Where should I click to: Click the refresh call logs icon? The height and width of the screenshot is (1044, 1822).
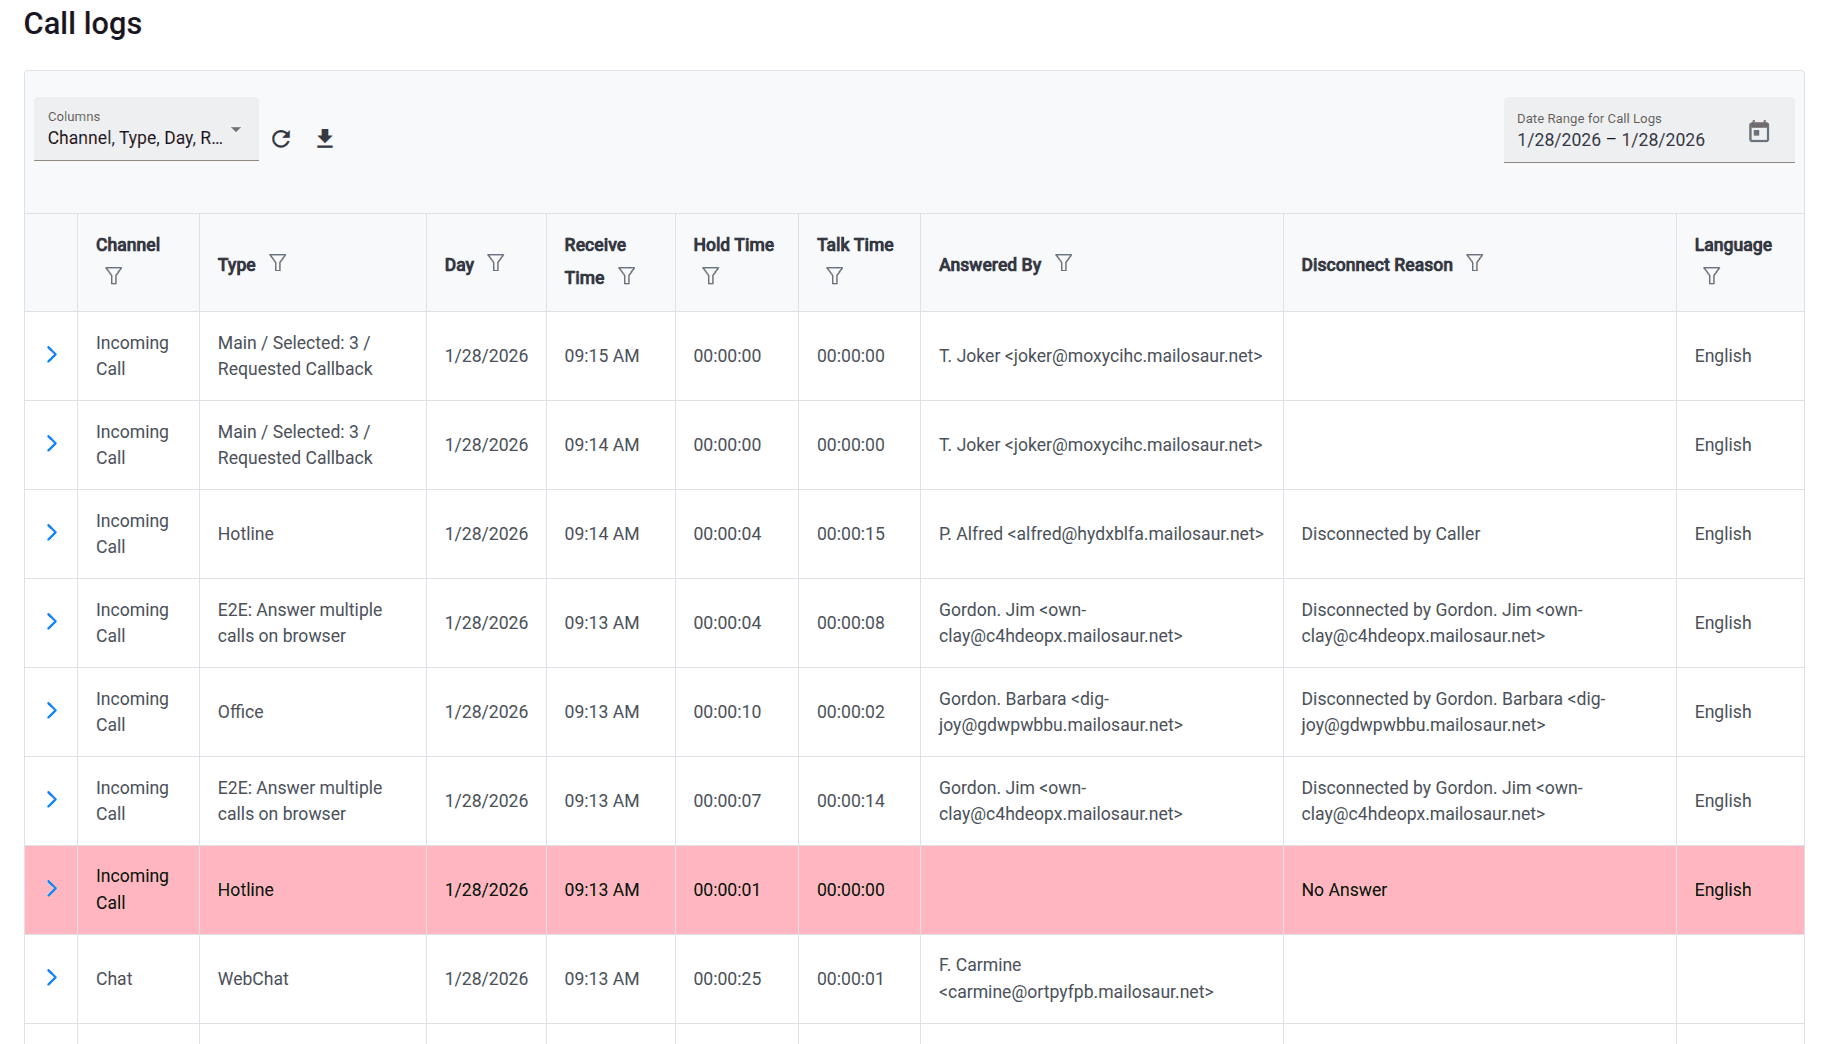(x=281, y=139)
